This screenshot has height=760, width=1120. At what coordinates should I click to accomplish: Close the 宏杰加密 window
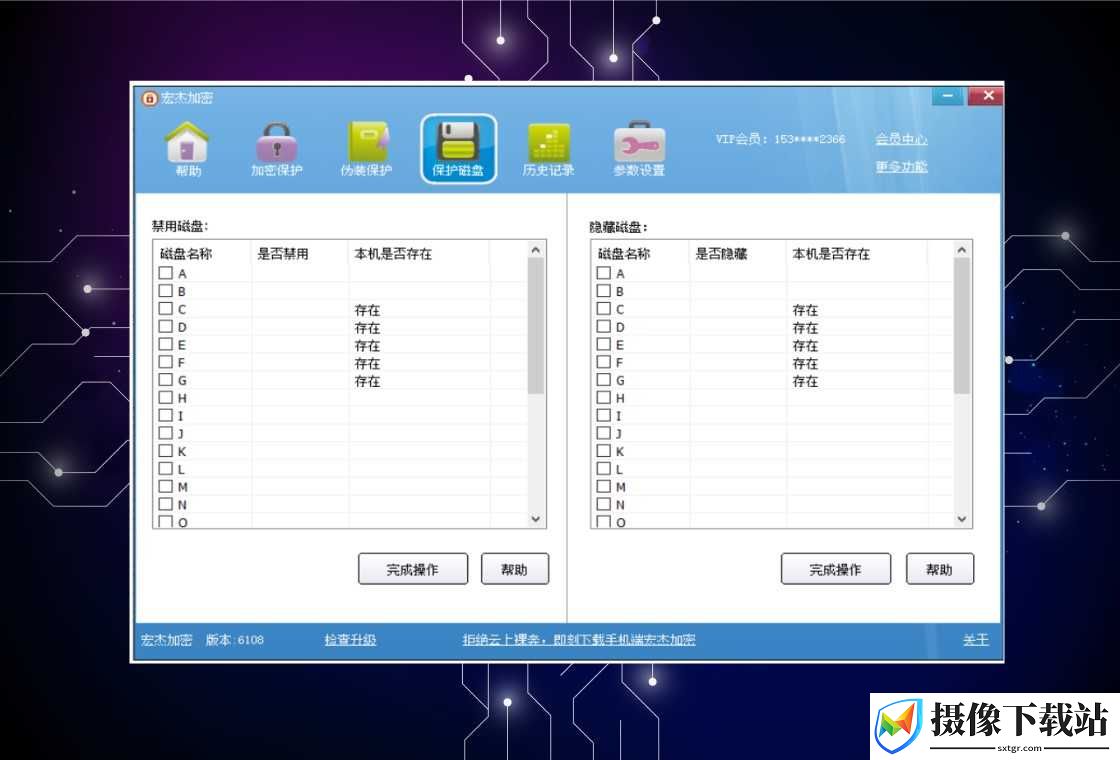988,96
